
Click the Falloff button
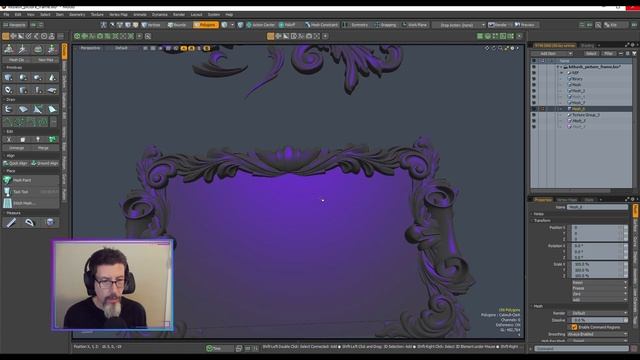[x=287, y=25]
